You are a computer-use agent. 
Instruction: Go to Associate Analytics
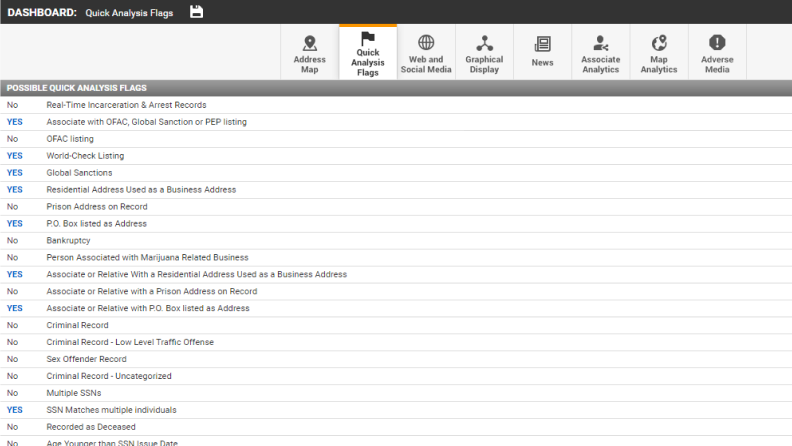pos(600,53)
